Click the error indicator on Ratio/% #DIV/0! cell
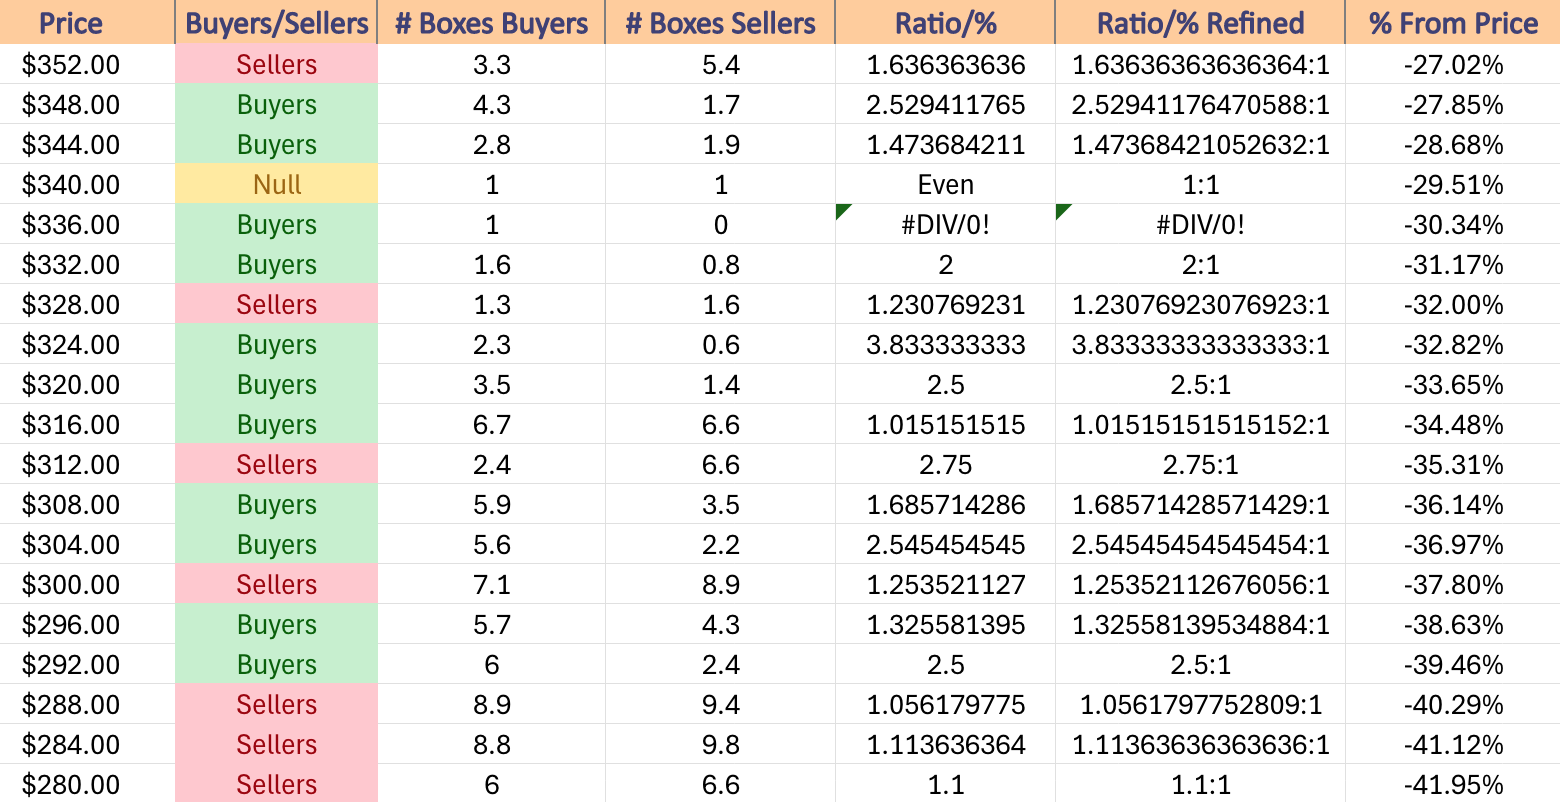 (x=843, y=211)
